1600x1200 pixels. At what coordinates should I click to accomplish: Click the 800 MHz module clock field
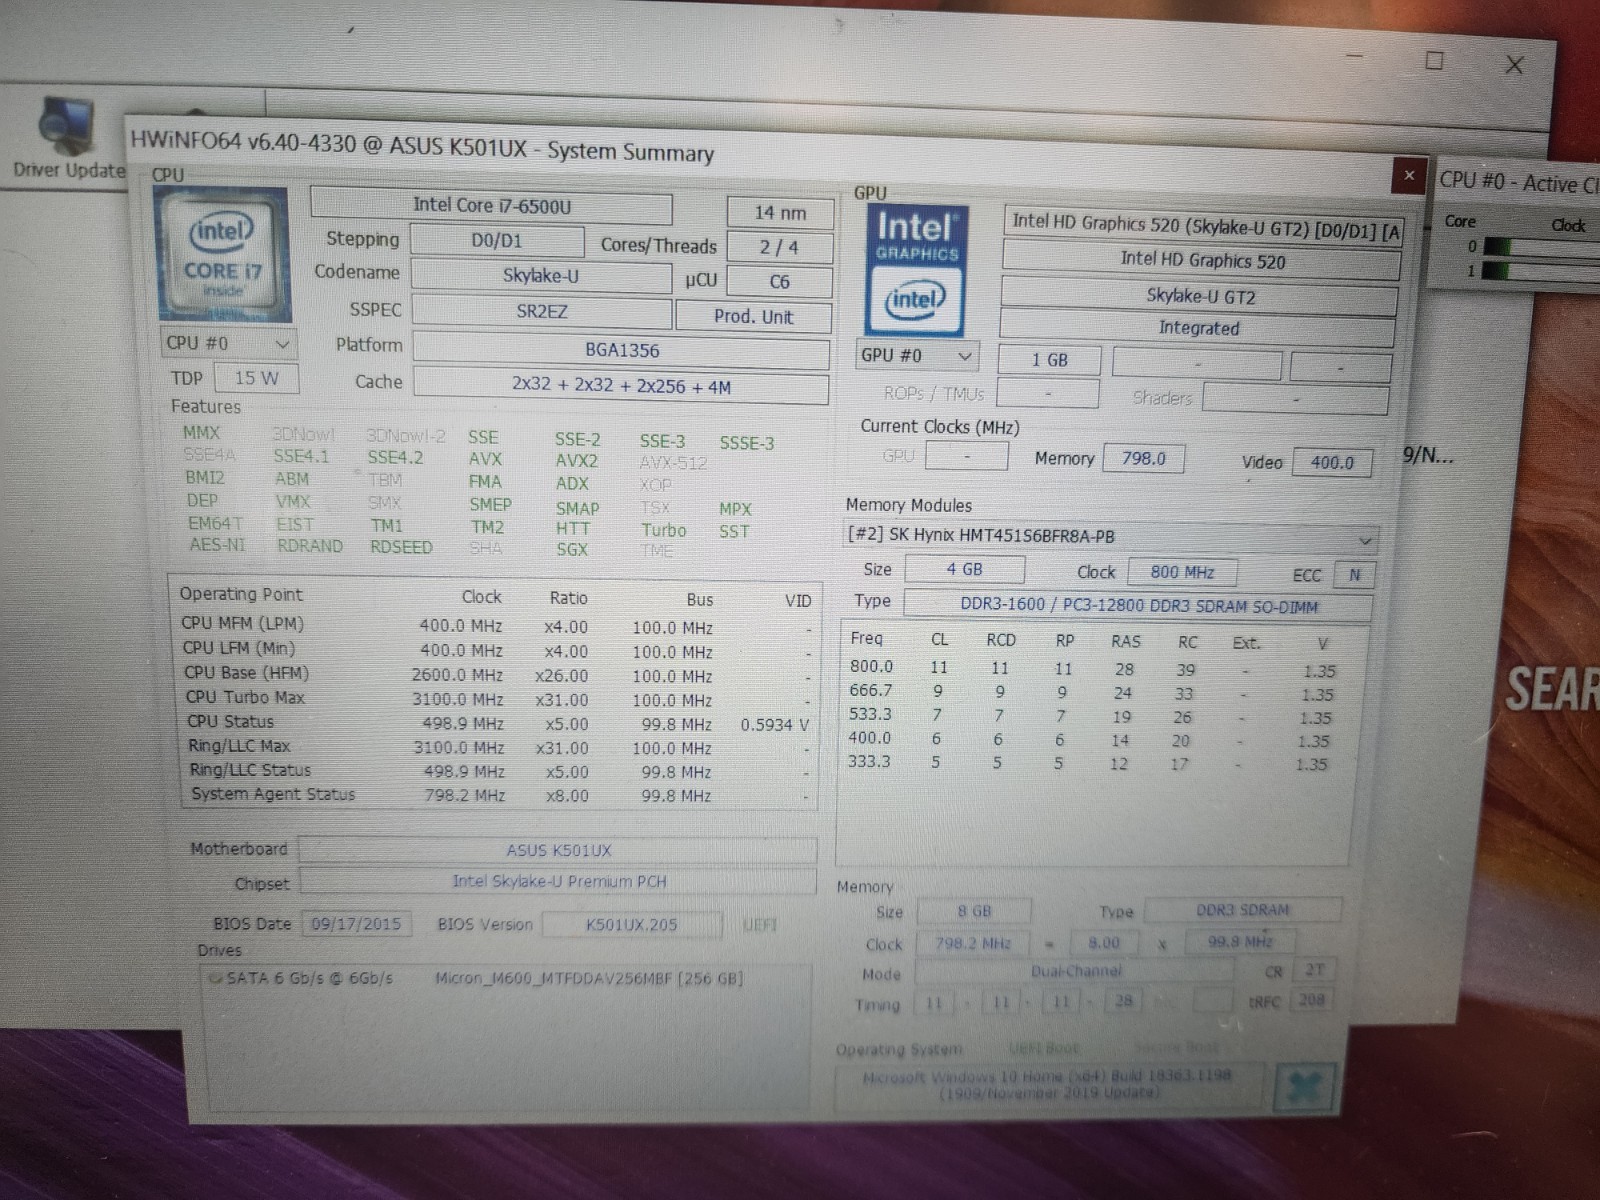1182,573
